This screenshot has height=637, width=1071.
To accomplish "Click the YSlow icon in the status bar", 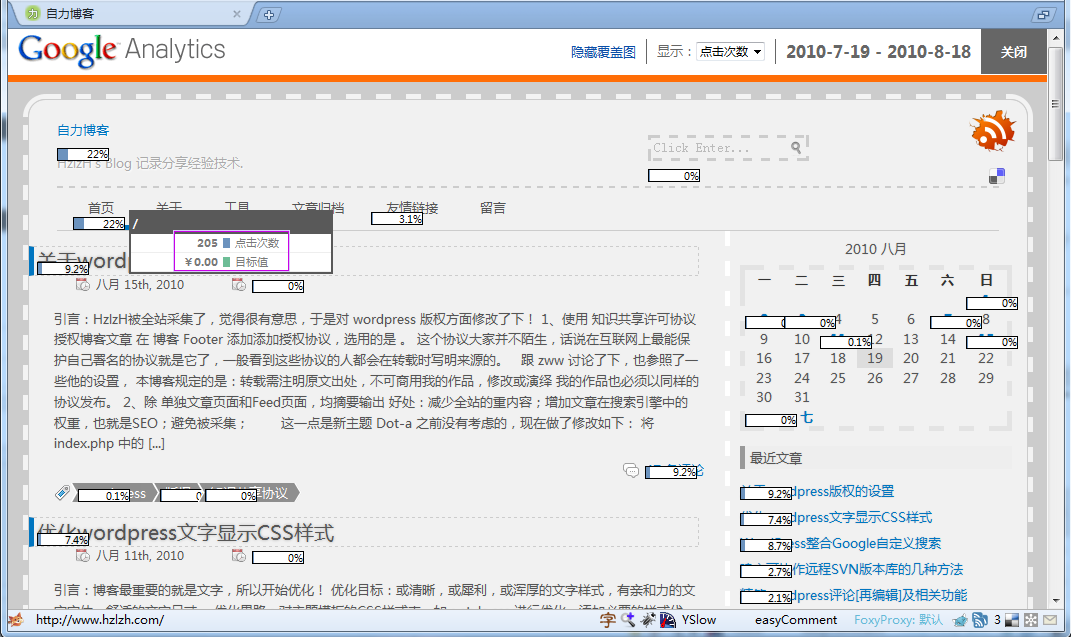I will point(668,621).
